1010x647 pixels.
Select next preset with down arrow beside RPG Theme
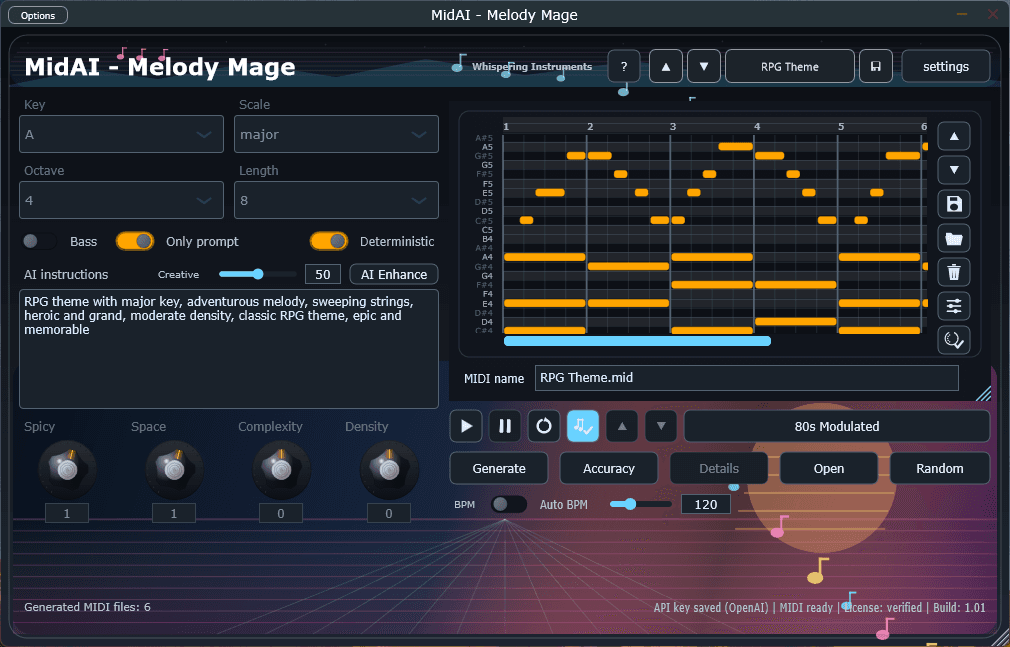(703, 66)
